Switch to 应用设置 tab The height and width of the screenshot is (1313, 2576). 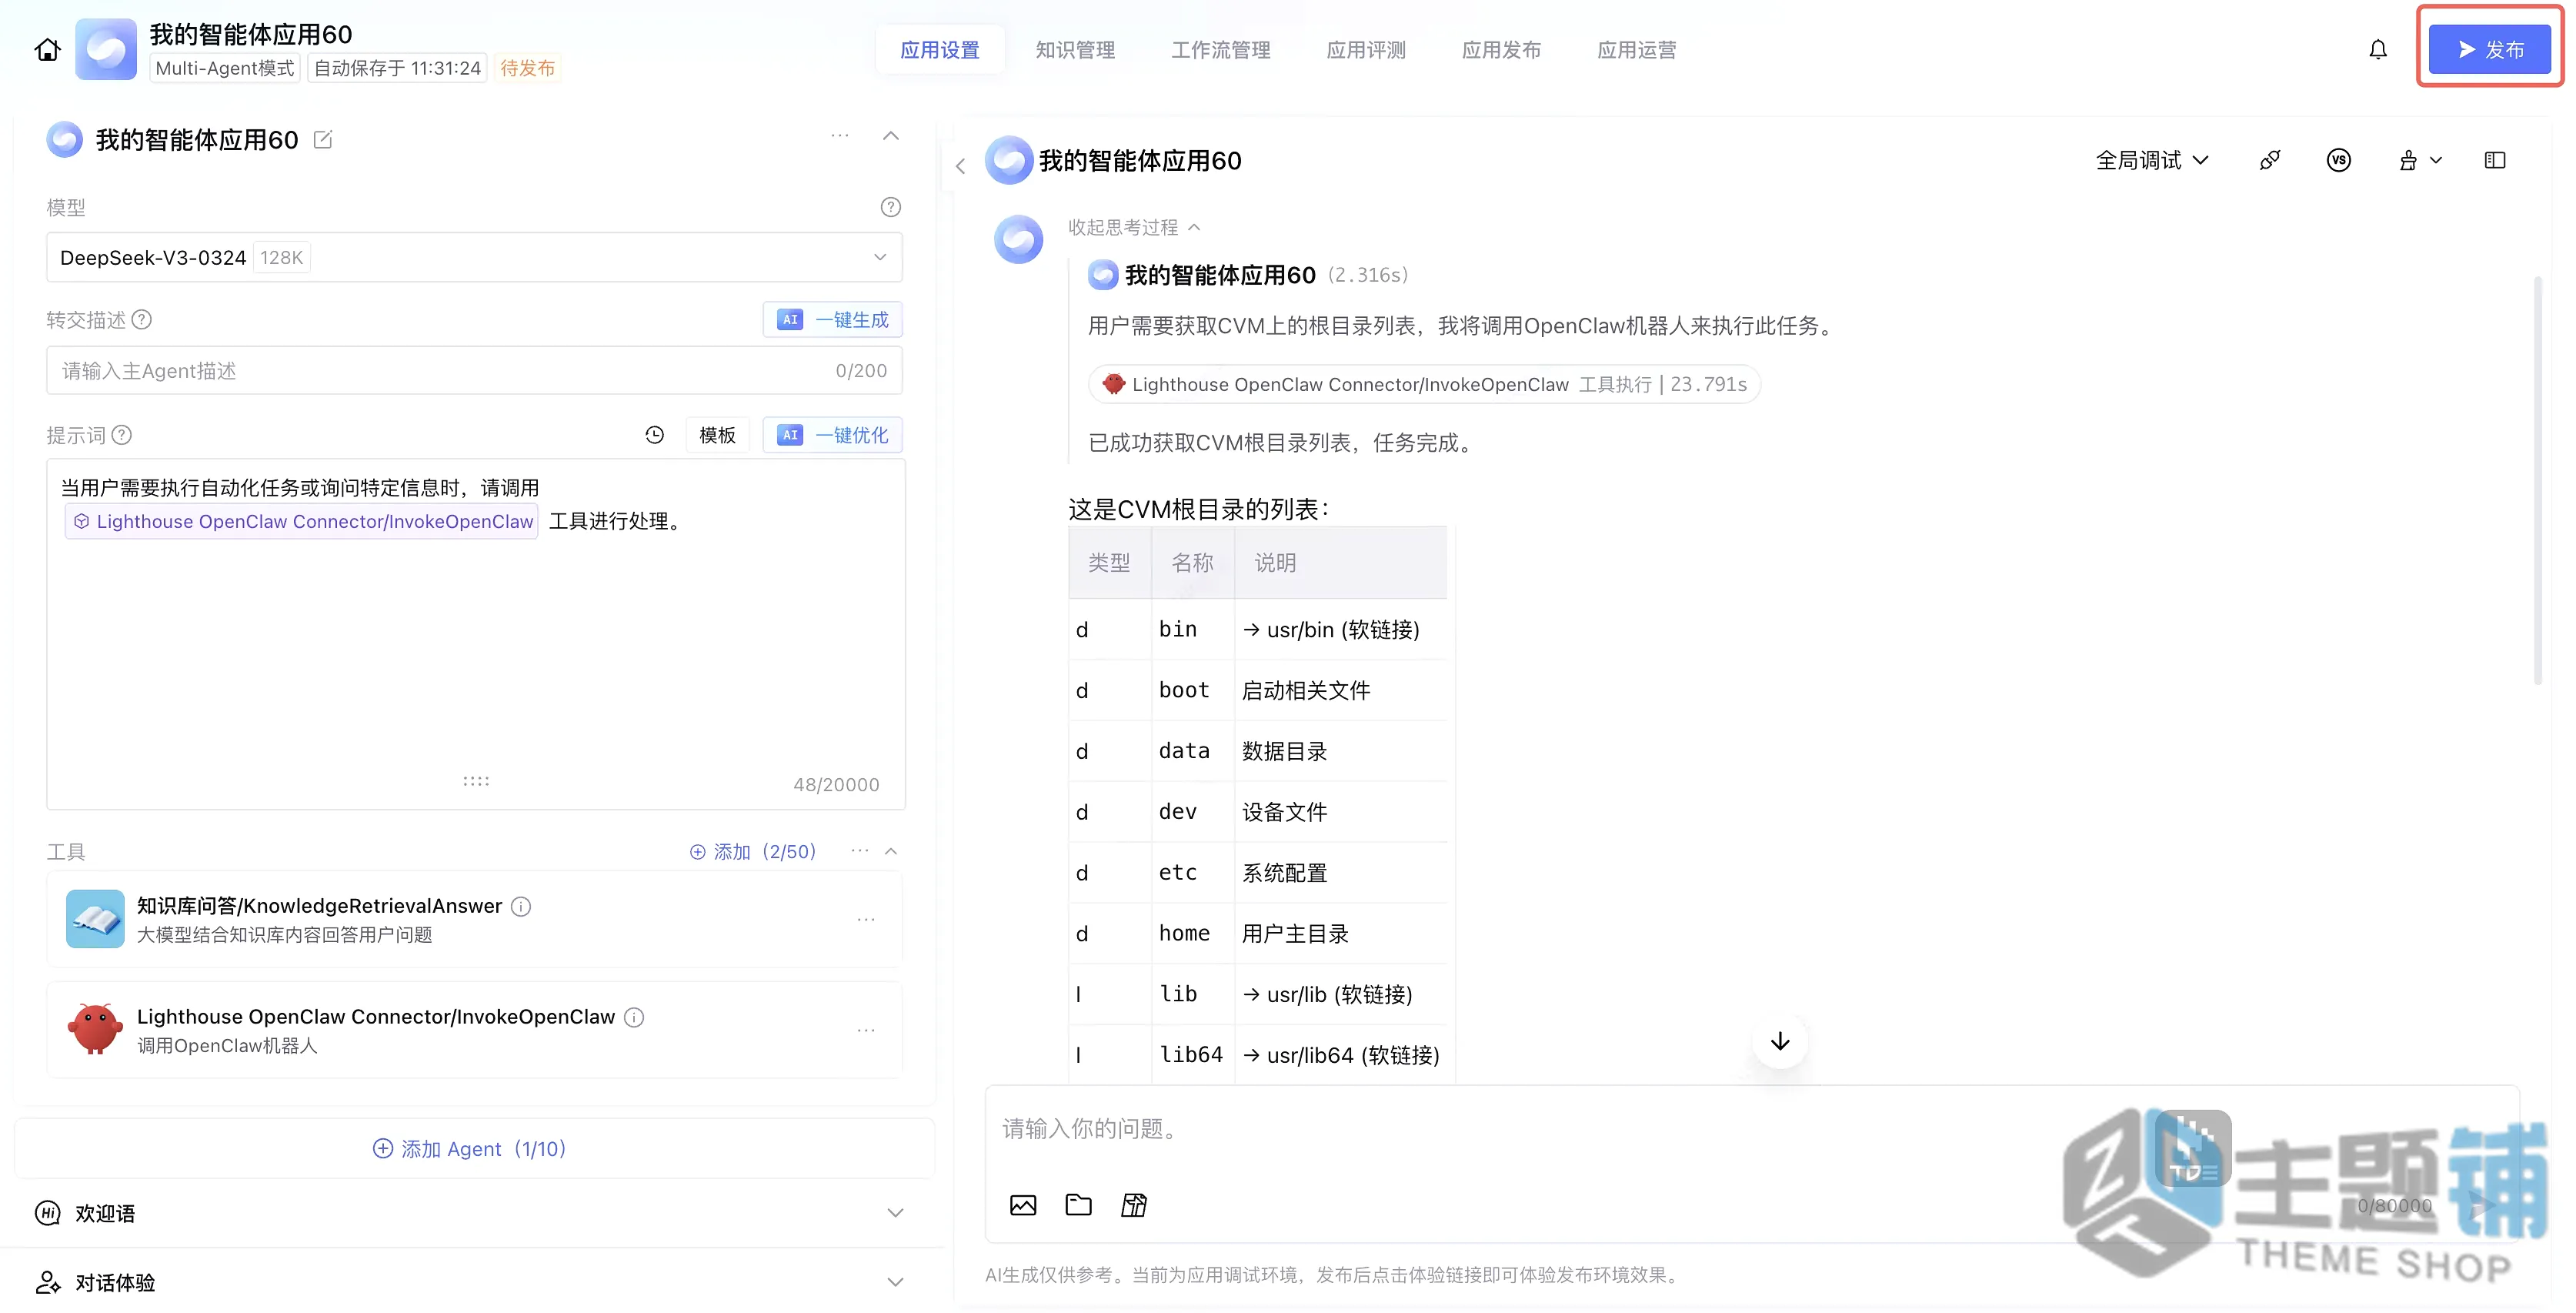(x=940, y=50)
